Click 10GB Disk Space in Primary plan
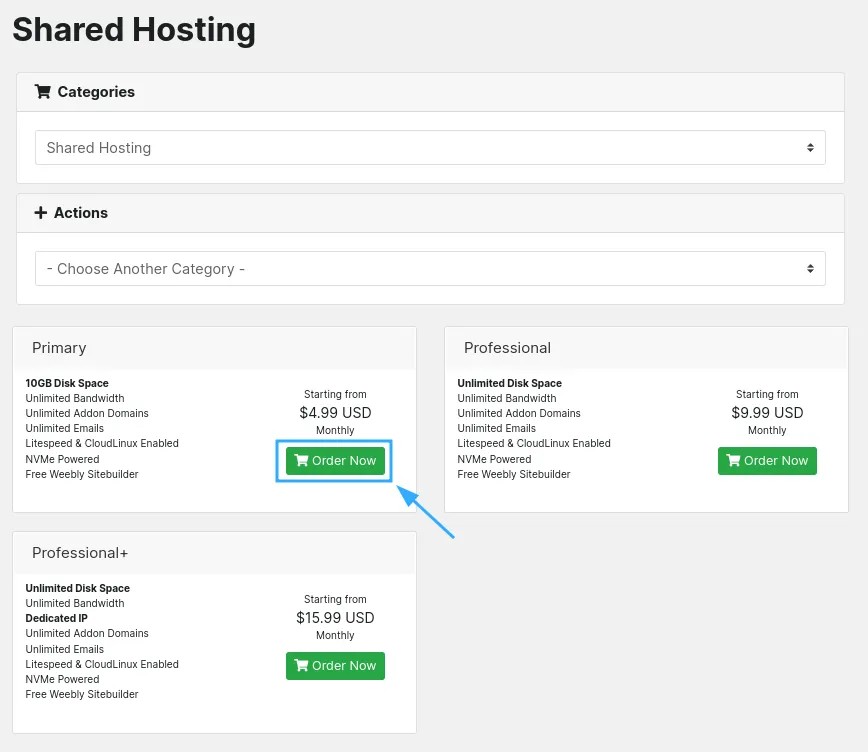 pos(67,383)
